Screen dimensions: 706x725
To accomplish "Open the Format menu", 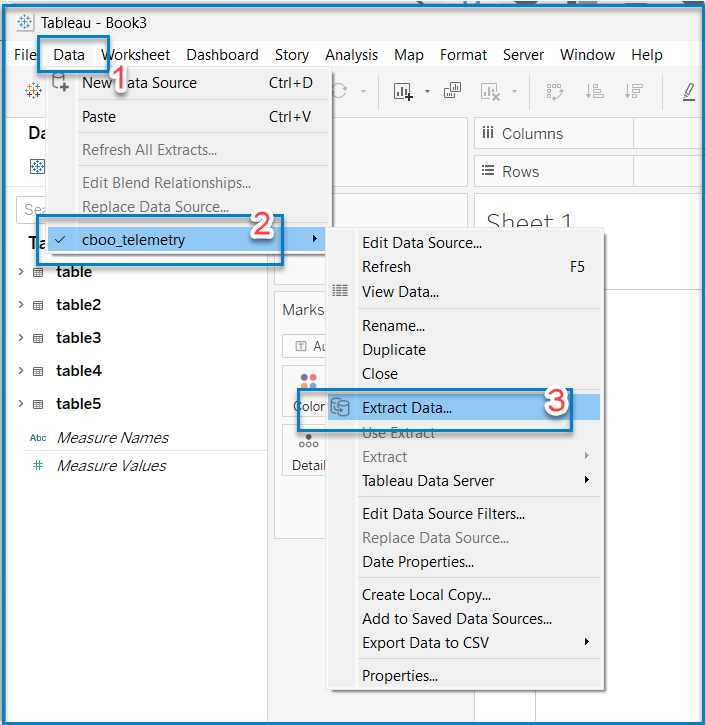I will pos(463,55).
